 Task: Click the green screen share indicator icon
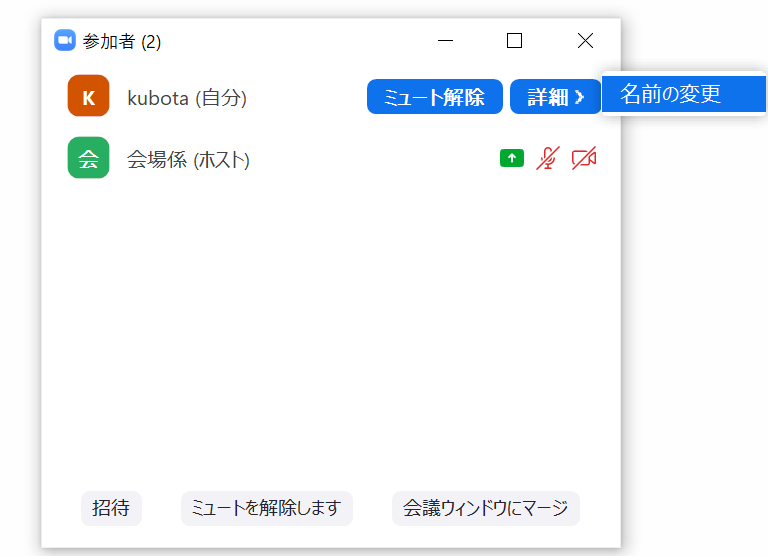[x=512, y=158]
